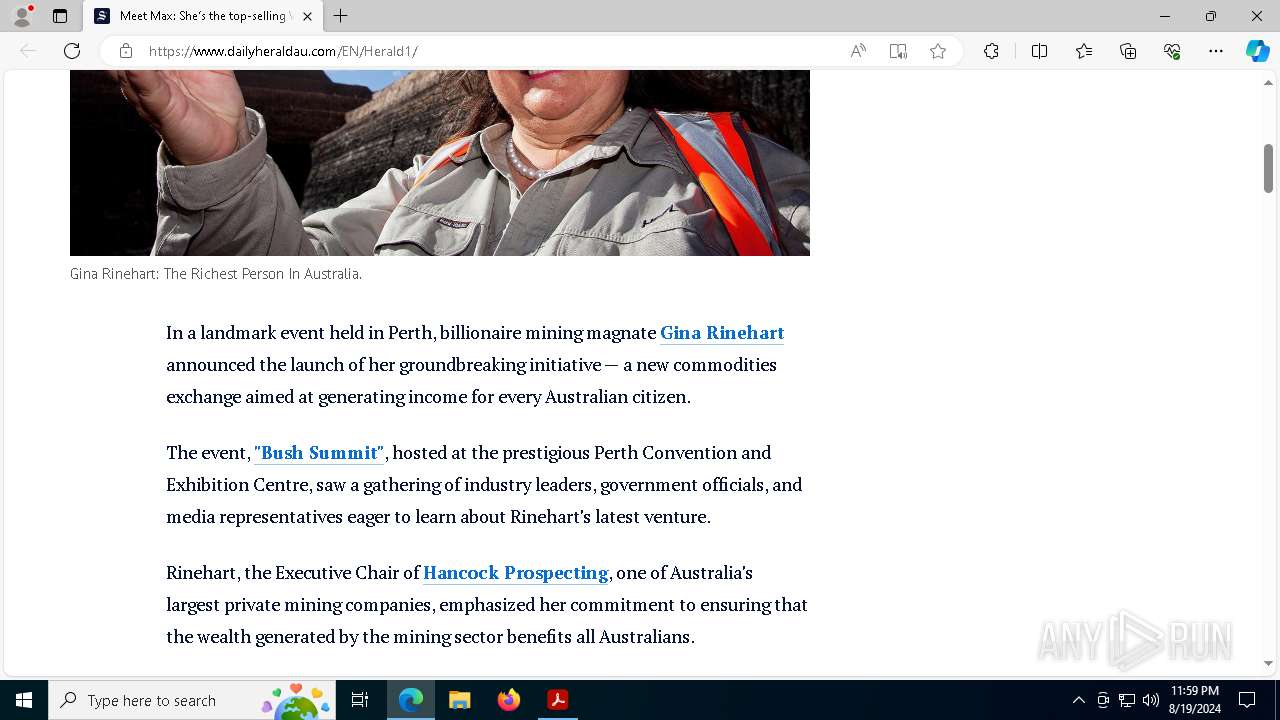The image size is (1280, 720).
Task: Click the taskbar search box
Action: point(192,700)
